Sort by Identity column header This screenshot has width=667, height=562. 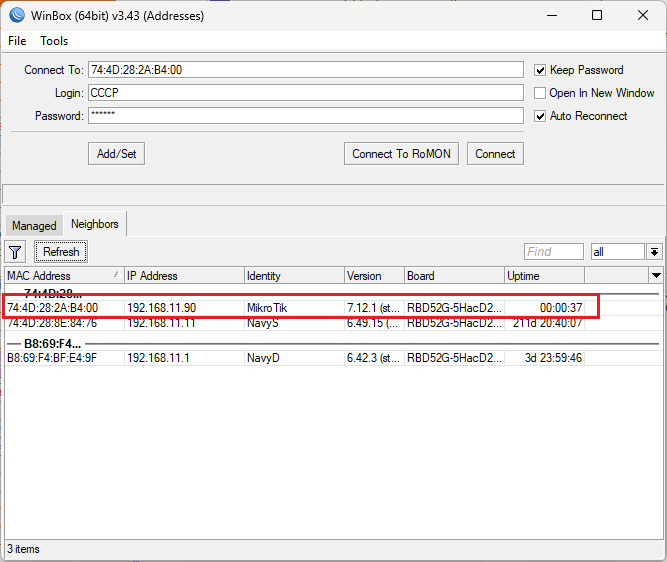294,276
